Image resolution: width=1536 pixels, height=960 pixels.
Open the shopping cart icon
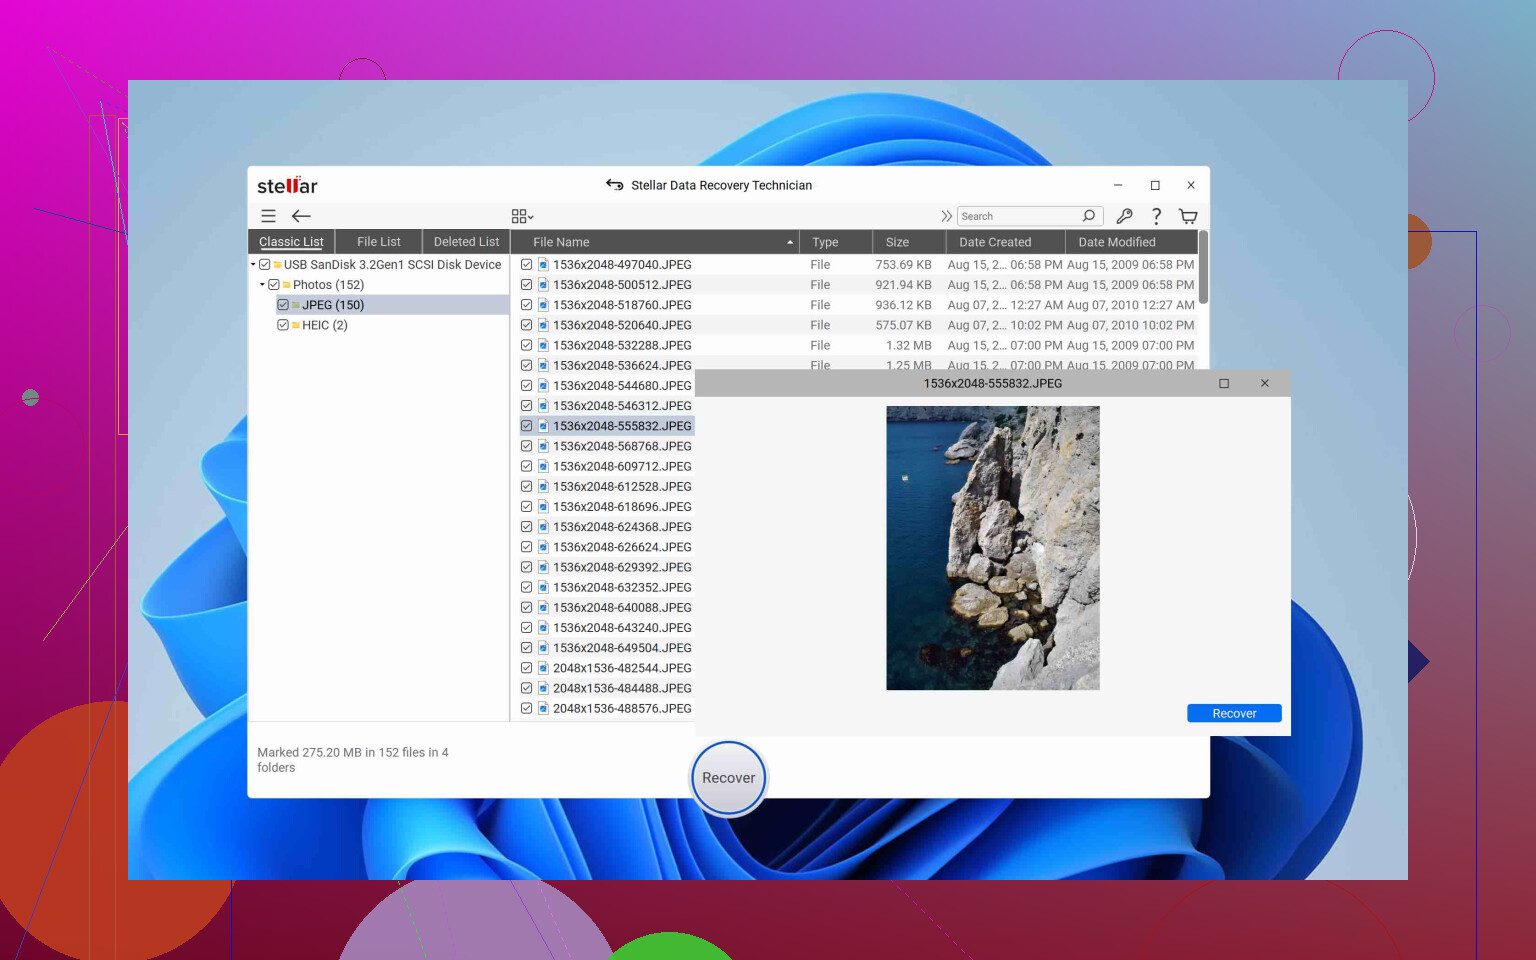tap(1188, 216)
